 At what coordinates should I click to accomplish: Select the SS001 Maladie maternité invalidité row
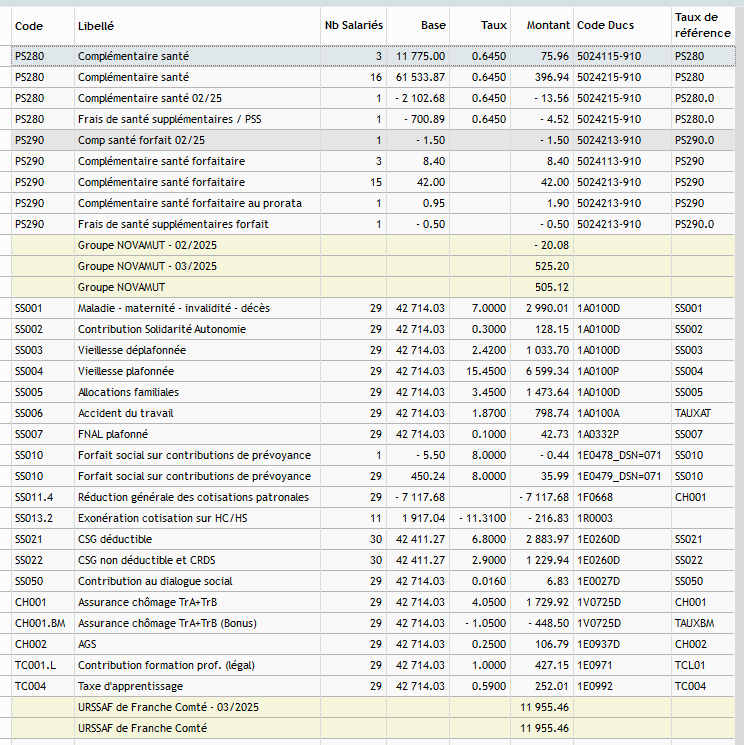coord(373,308)
